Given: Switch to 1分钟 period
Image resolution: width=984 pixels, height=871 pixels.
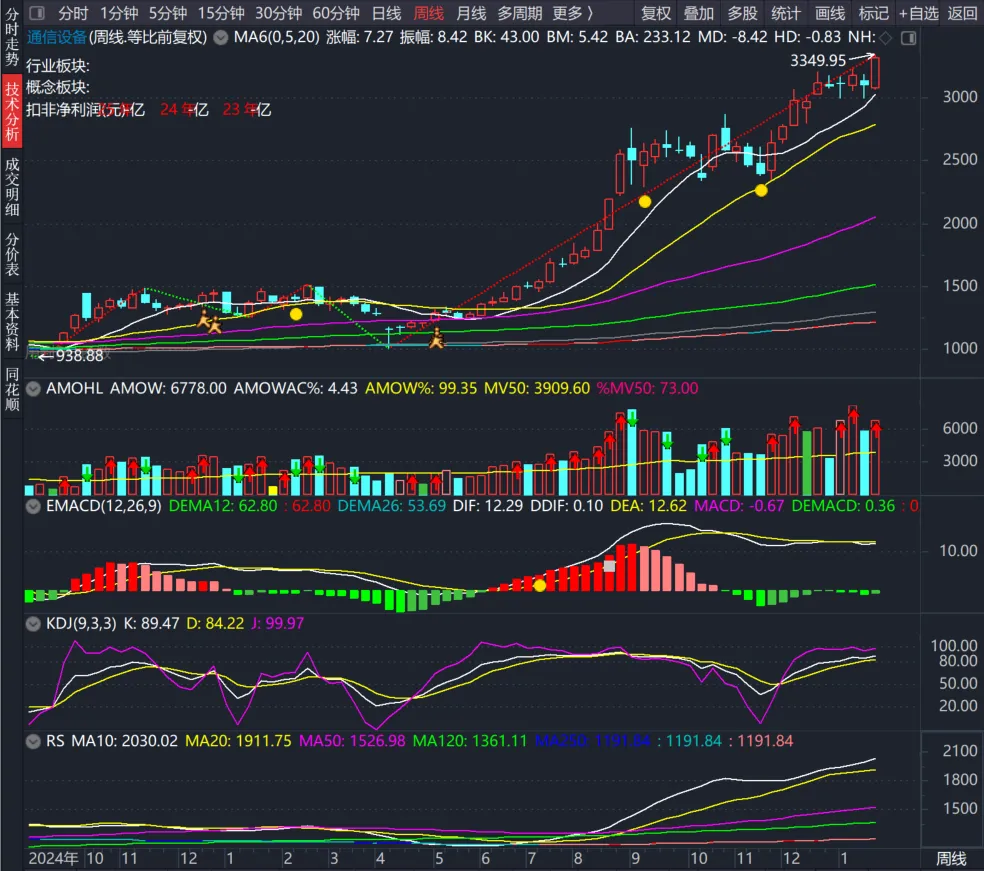Looking at the screenshot, I should click(x=119, y=13).
